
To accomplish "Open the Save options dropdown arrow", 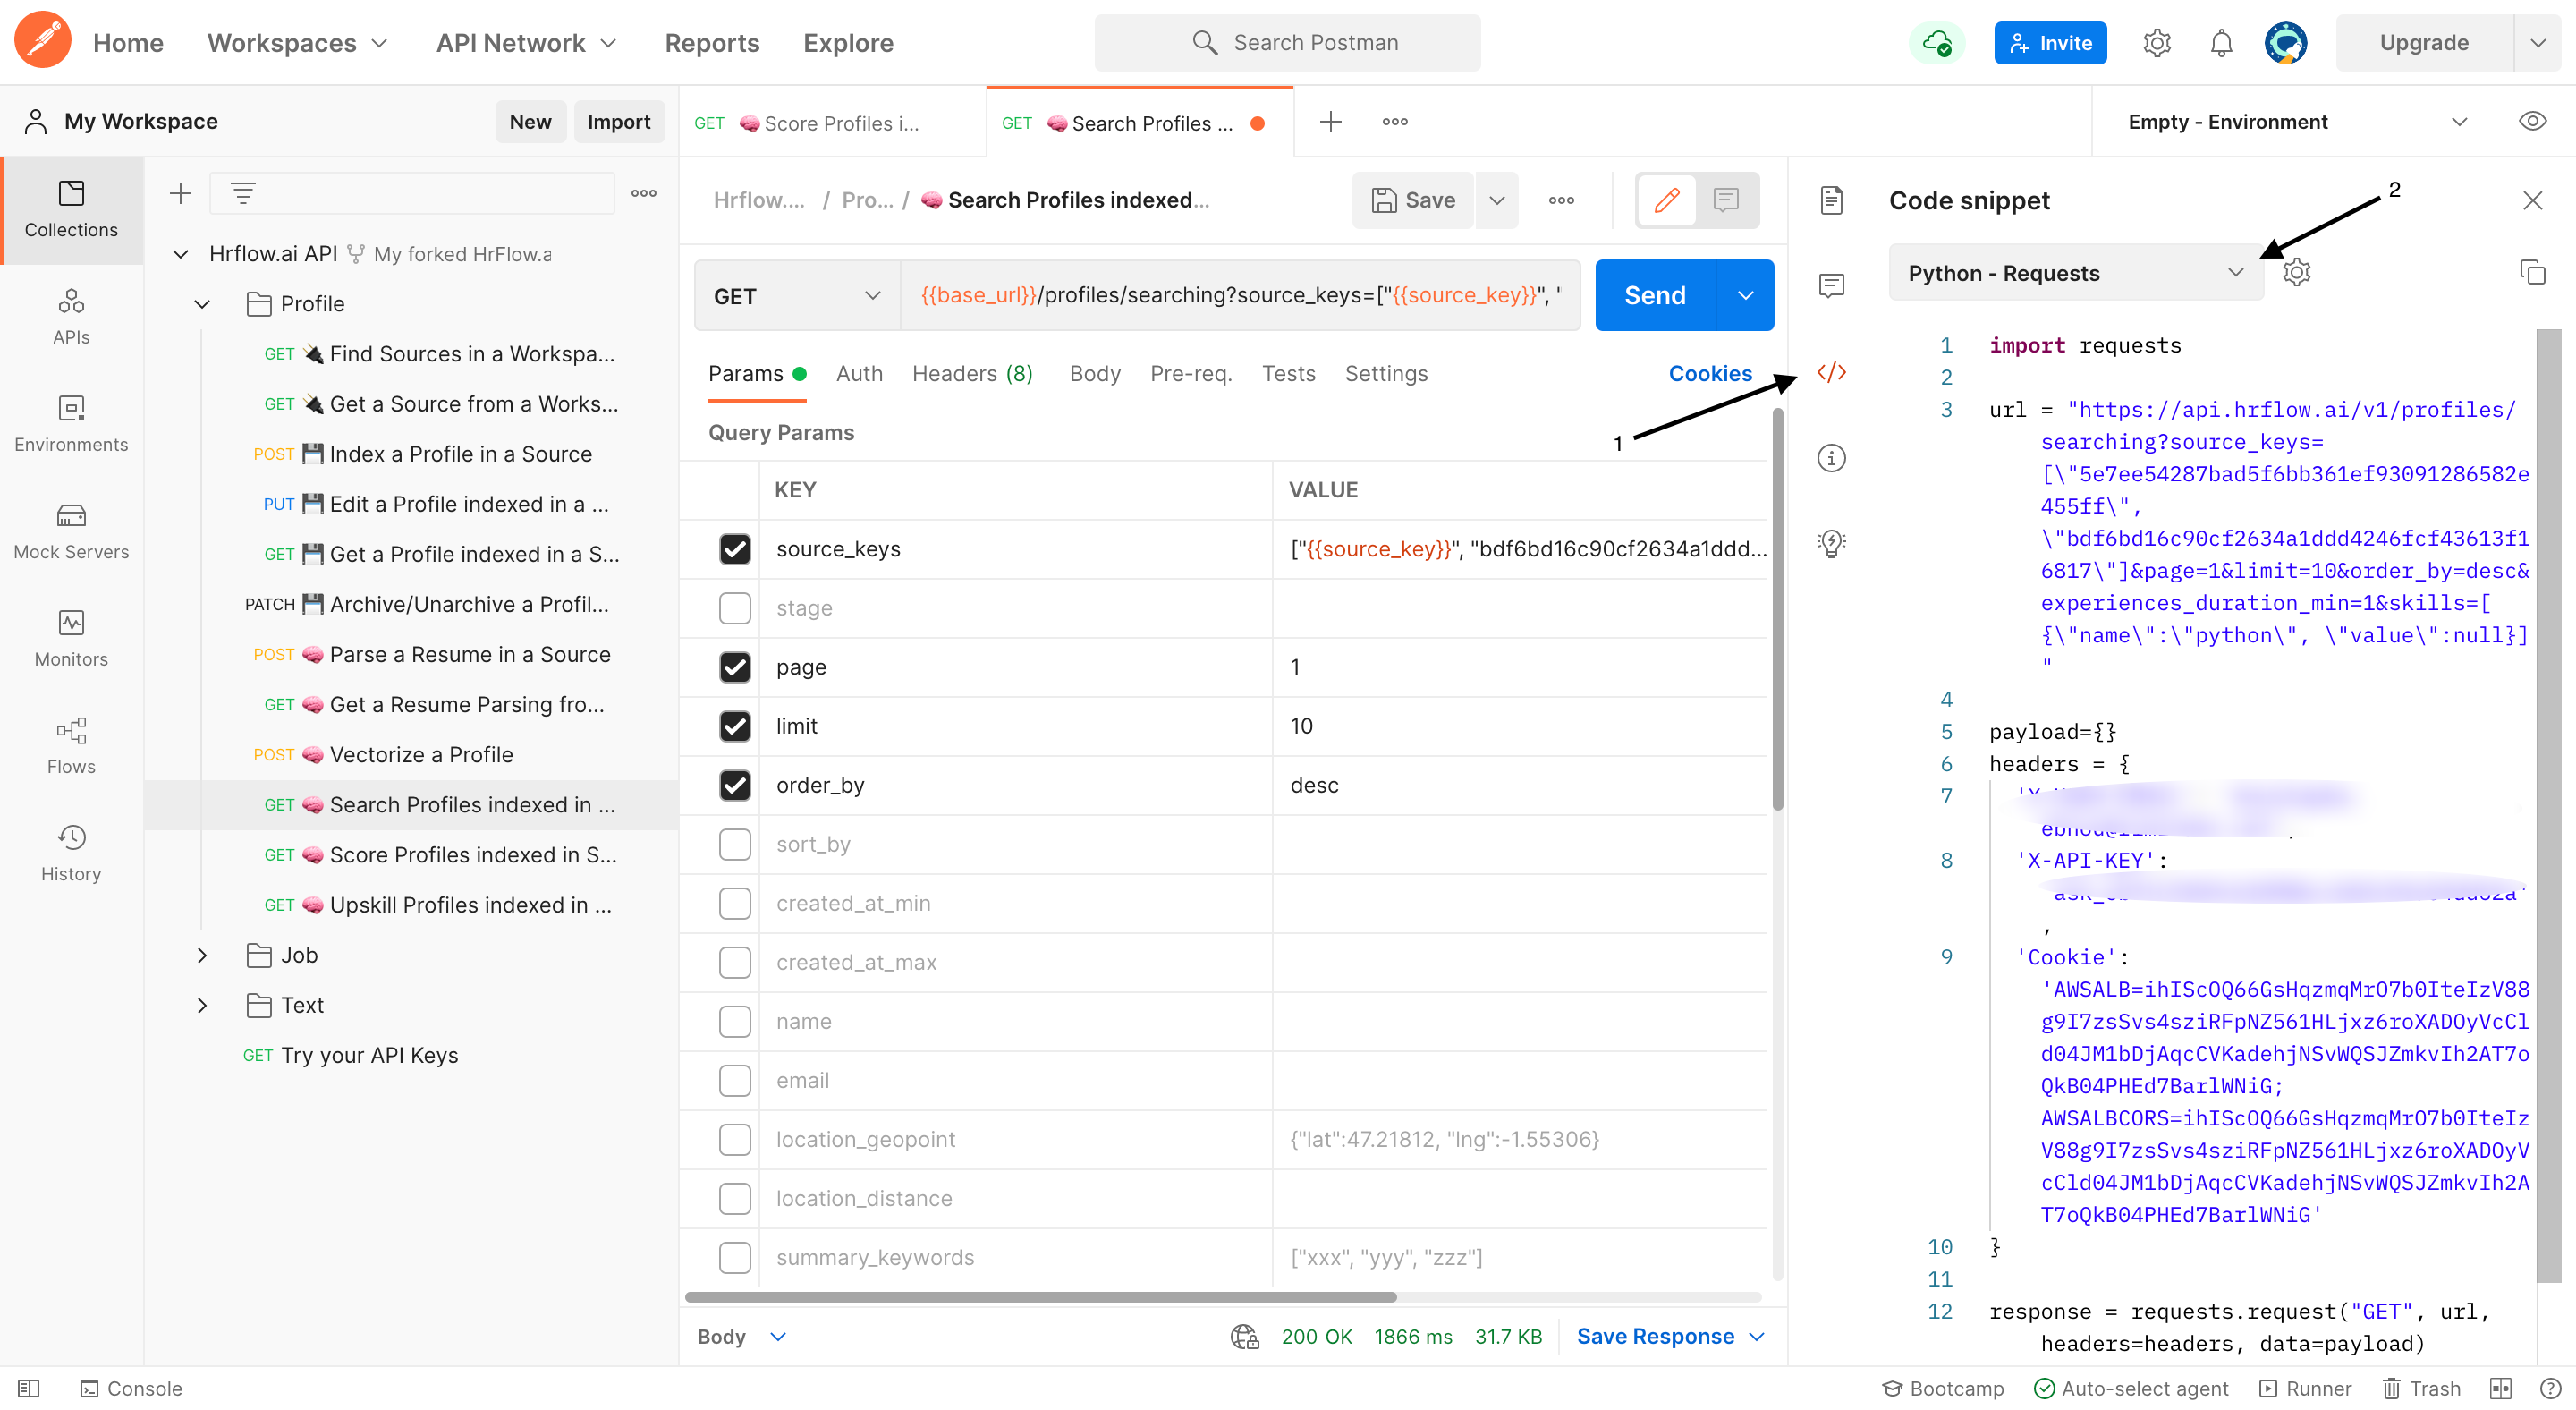I will pyautogui.click(x=1496, y=200).
